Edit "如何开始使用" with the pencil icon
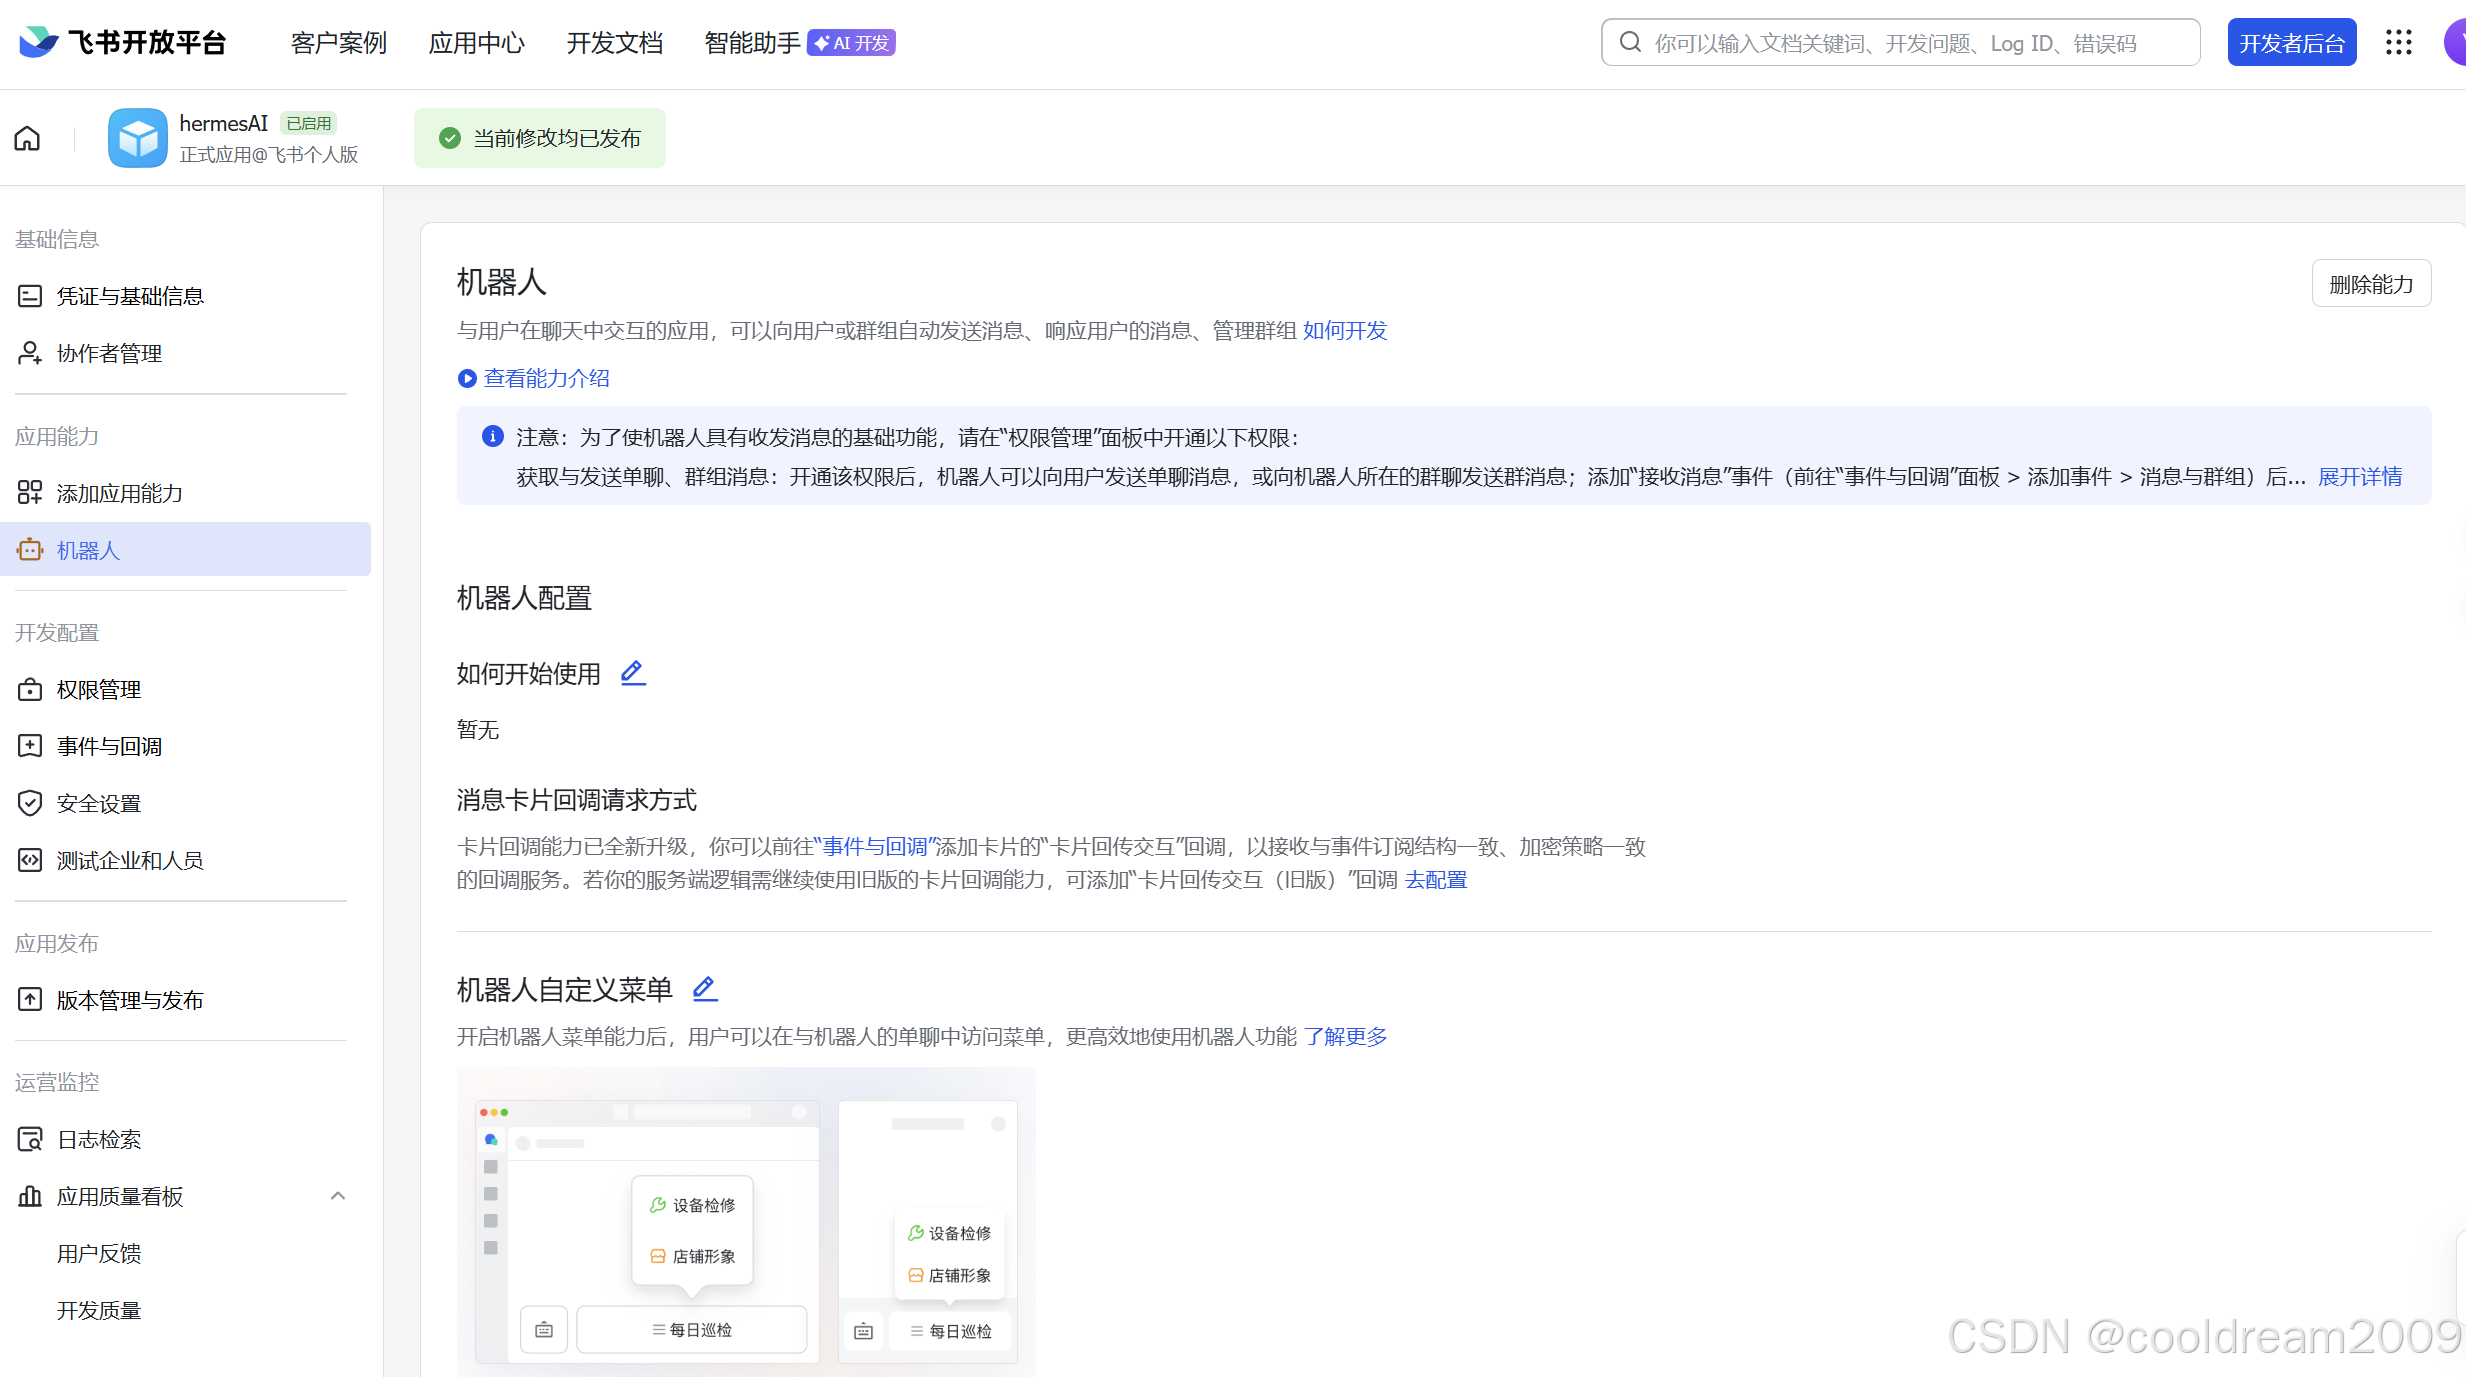 click(x=633, y=673)
